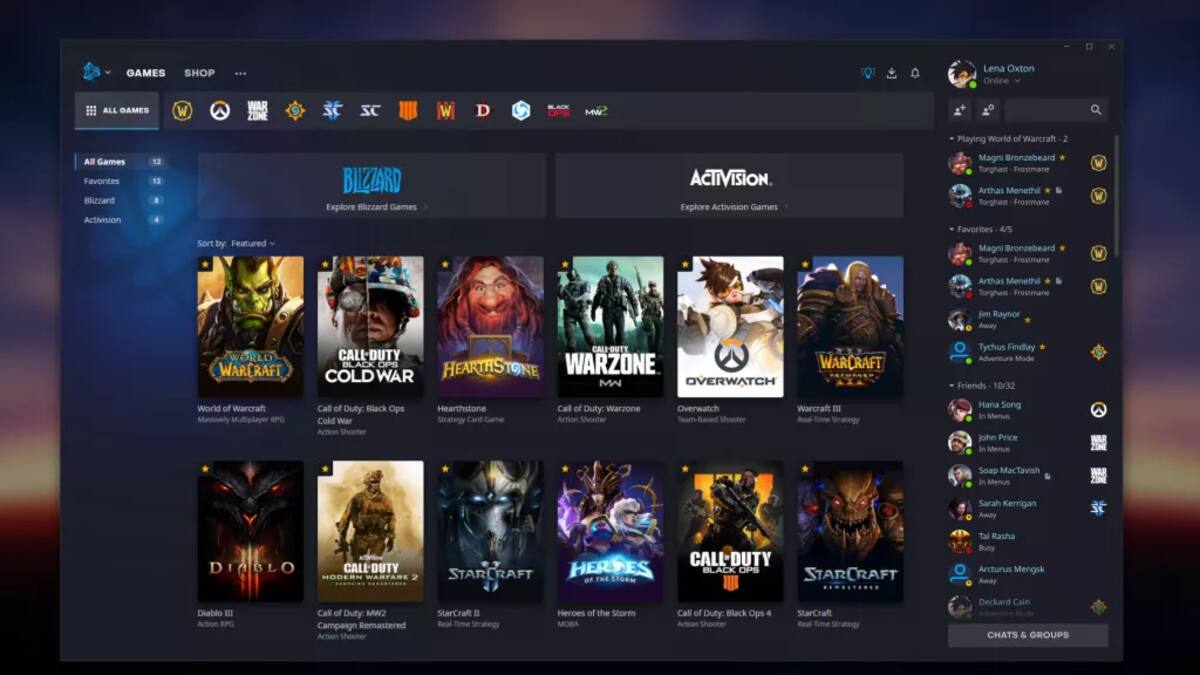Click the tips lightbulb icon in header
Screen dimensions: 1200x675
click(868, 73)
